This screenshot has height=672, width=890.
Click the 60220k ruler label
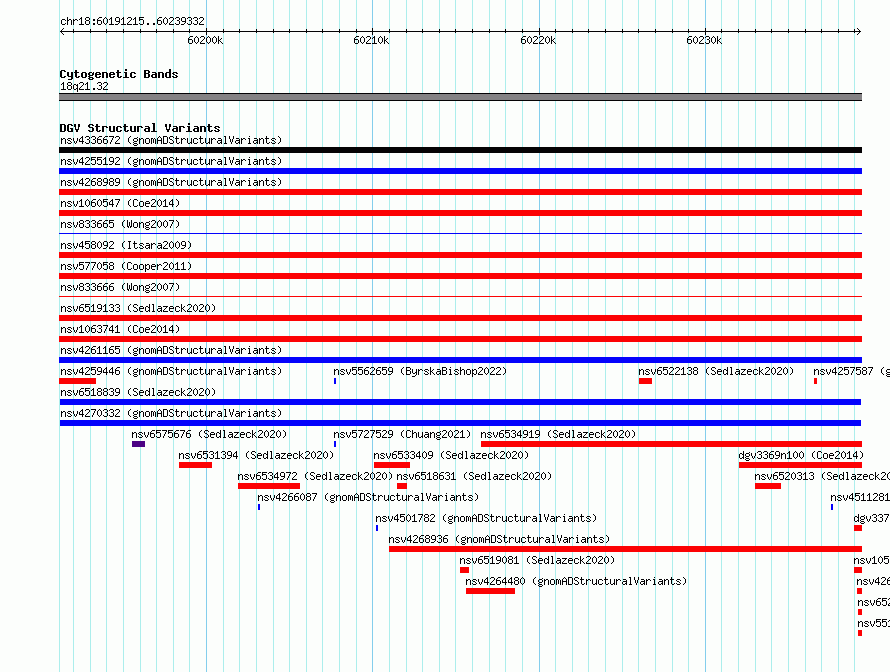538,40
